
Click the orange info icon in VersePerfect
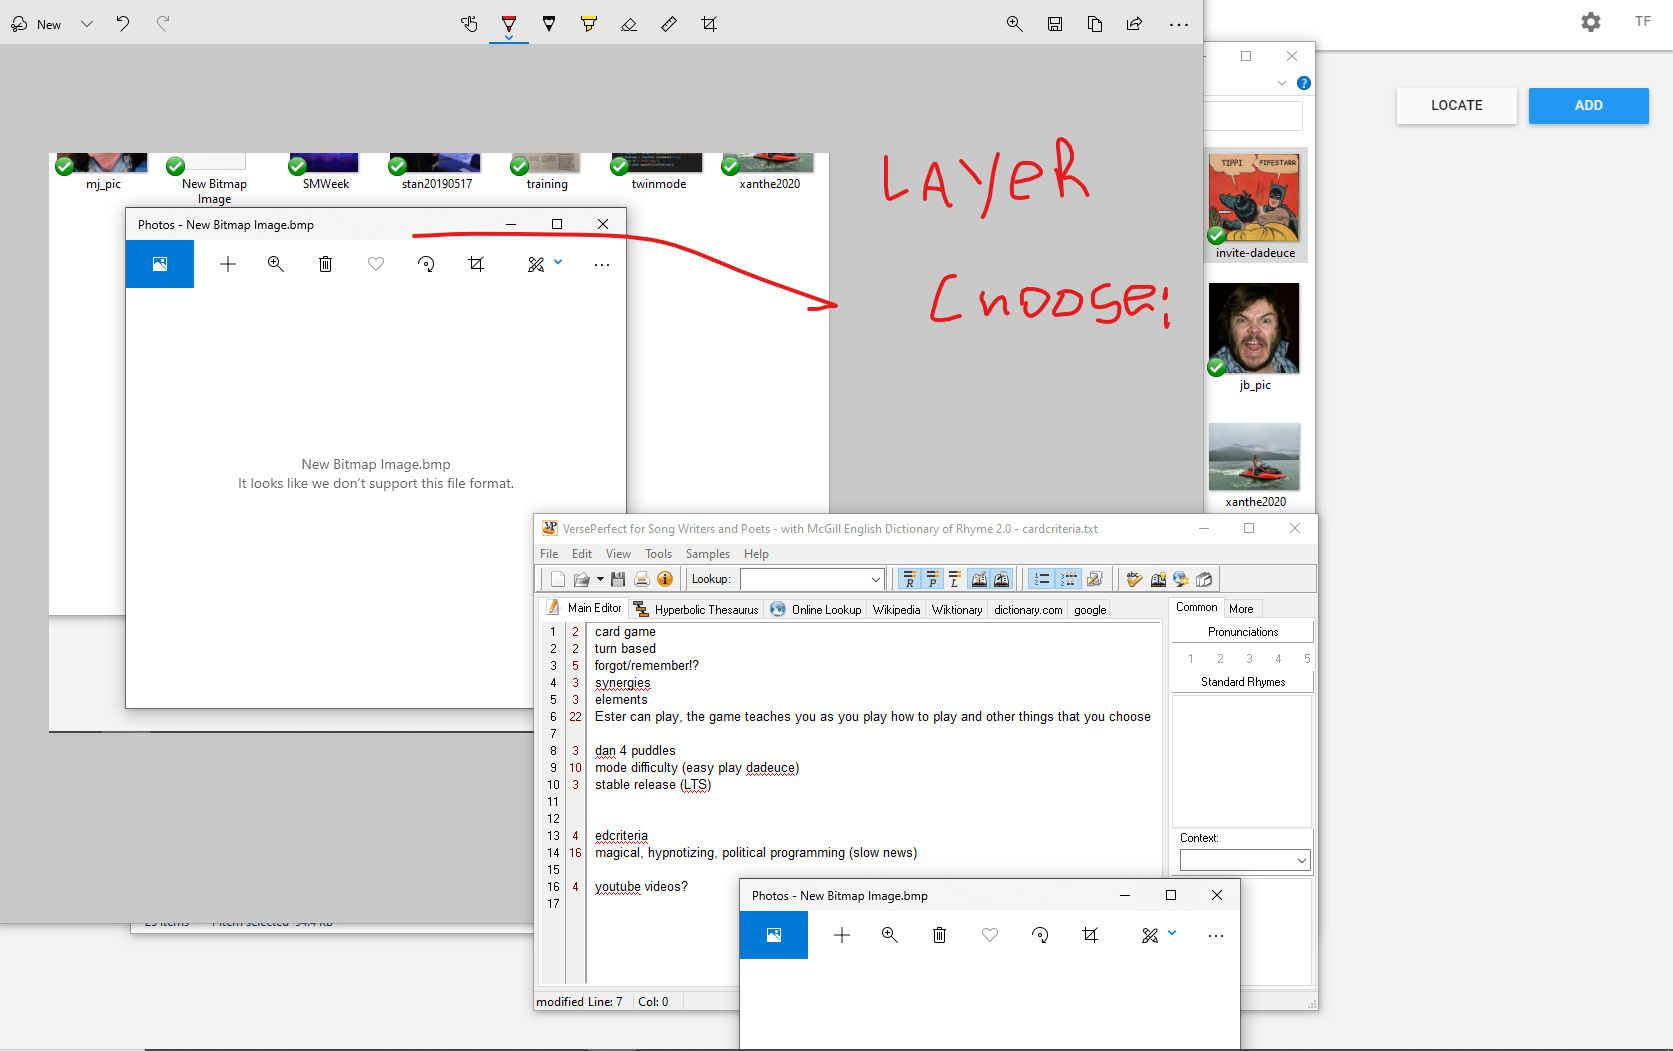pos(665,579)
